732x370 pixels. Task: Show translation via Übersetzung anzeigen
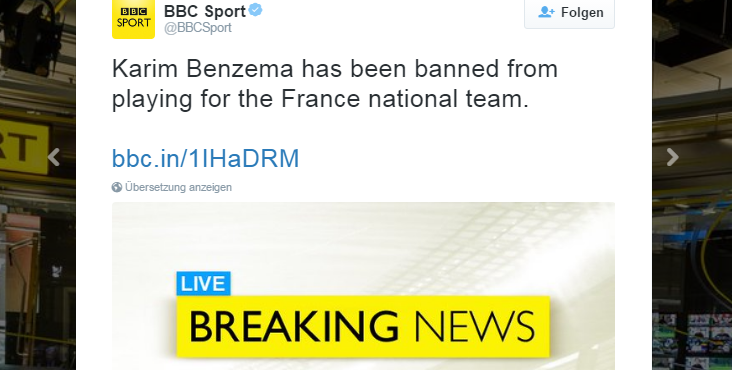[178, 187]
